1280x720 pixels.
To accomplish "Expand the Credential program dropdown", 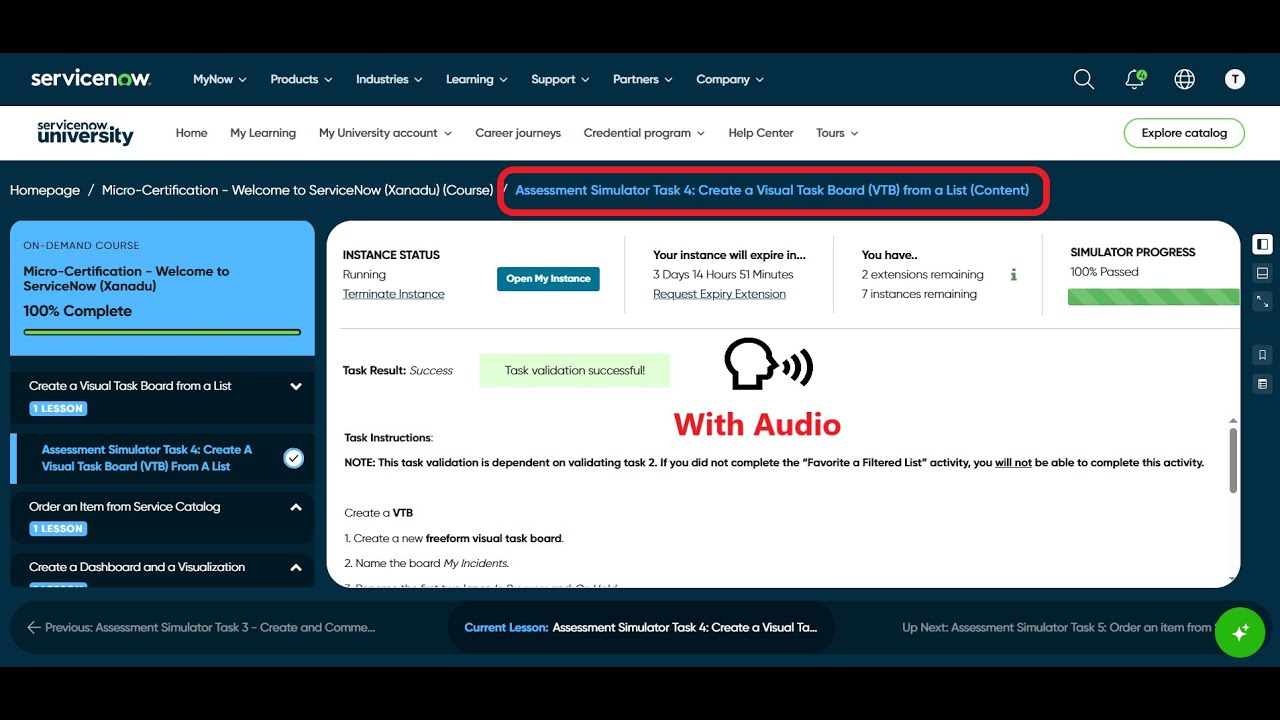I will point(644,133).
